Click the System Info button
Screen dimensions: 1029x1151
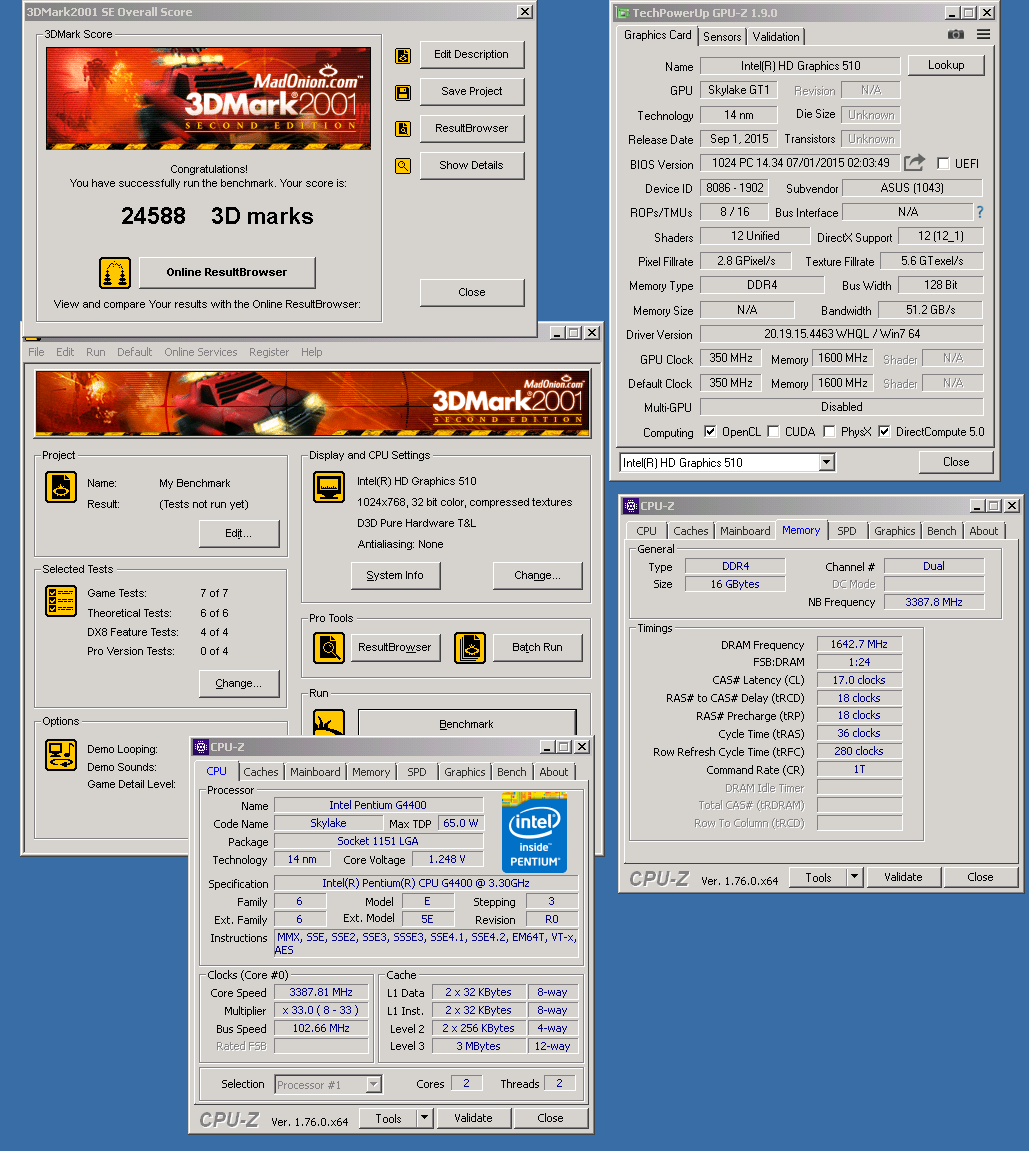click(x=395, y=576)
